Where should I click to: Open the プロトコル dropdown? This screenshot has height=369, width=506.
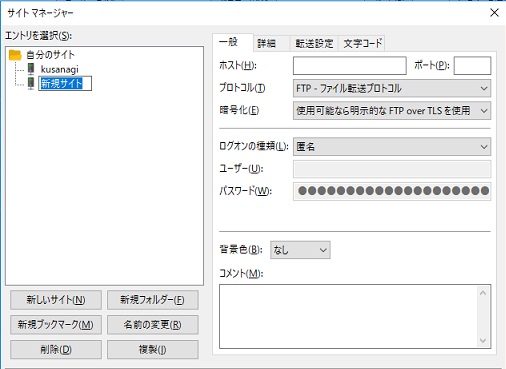pos(392,88)
